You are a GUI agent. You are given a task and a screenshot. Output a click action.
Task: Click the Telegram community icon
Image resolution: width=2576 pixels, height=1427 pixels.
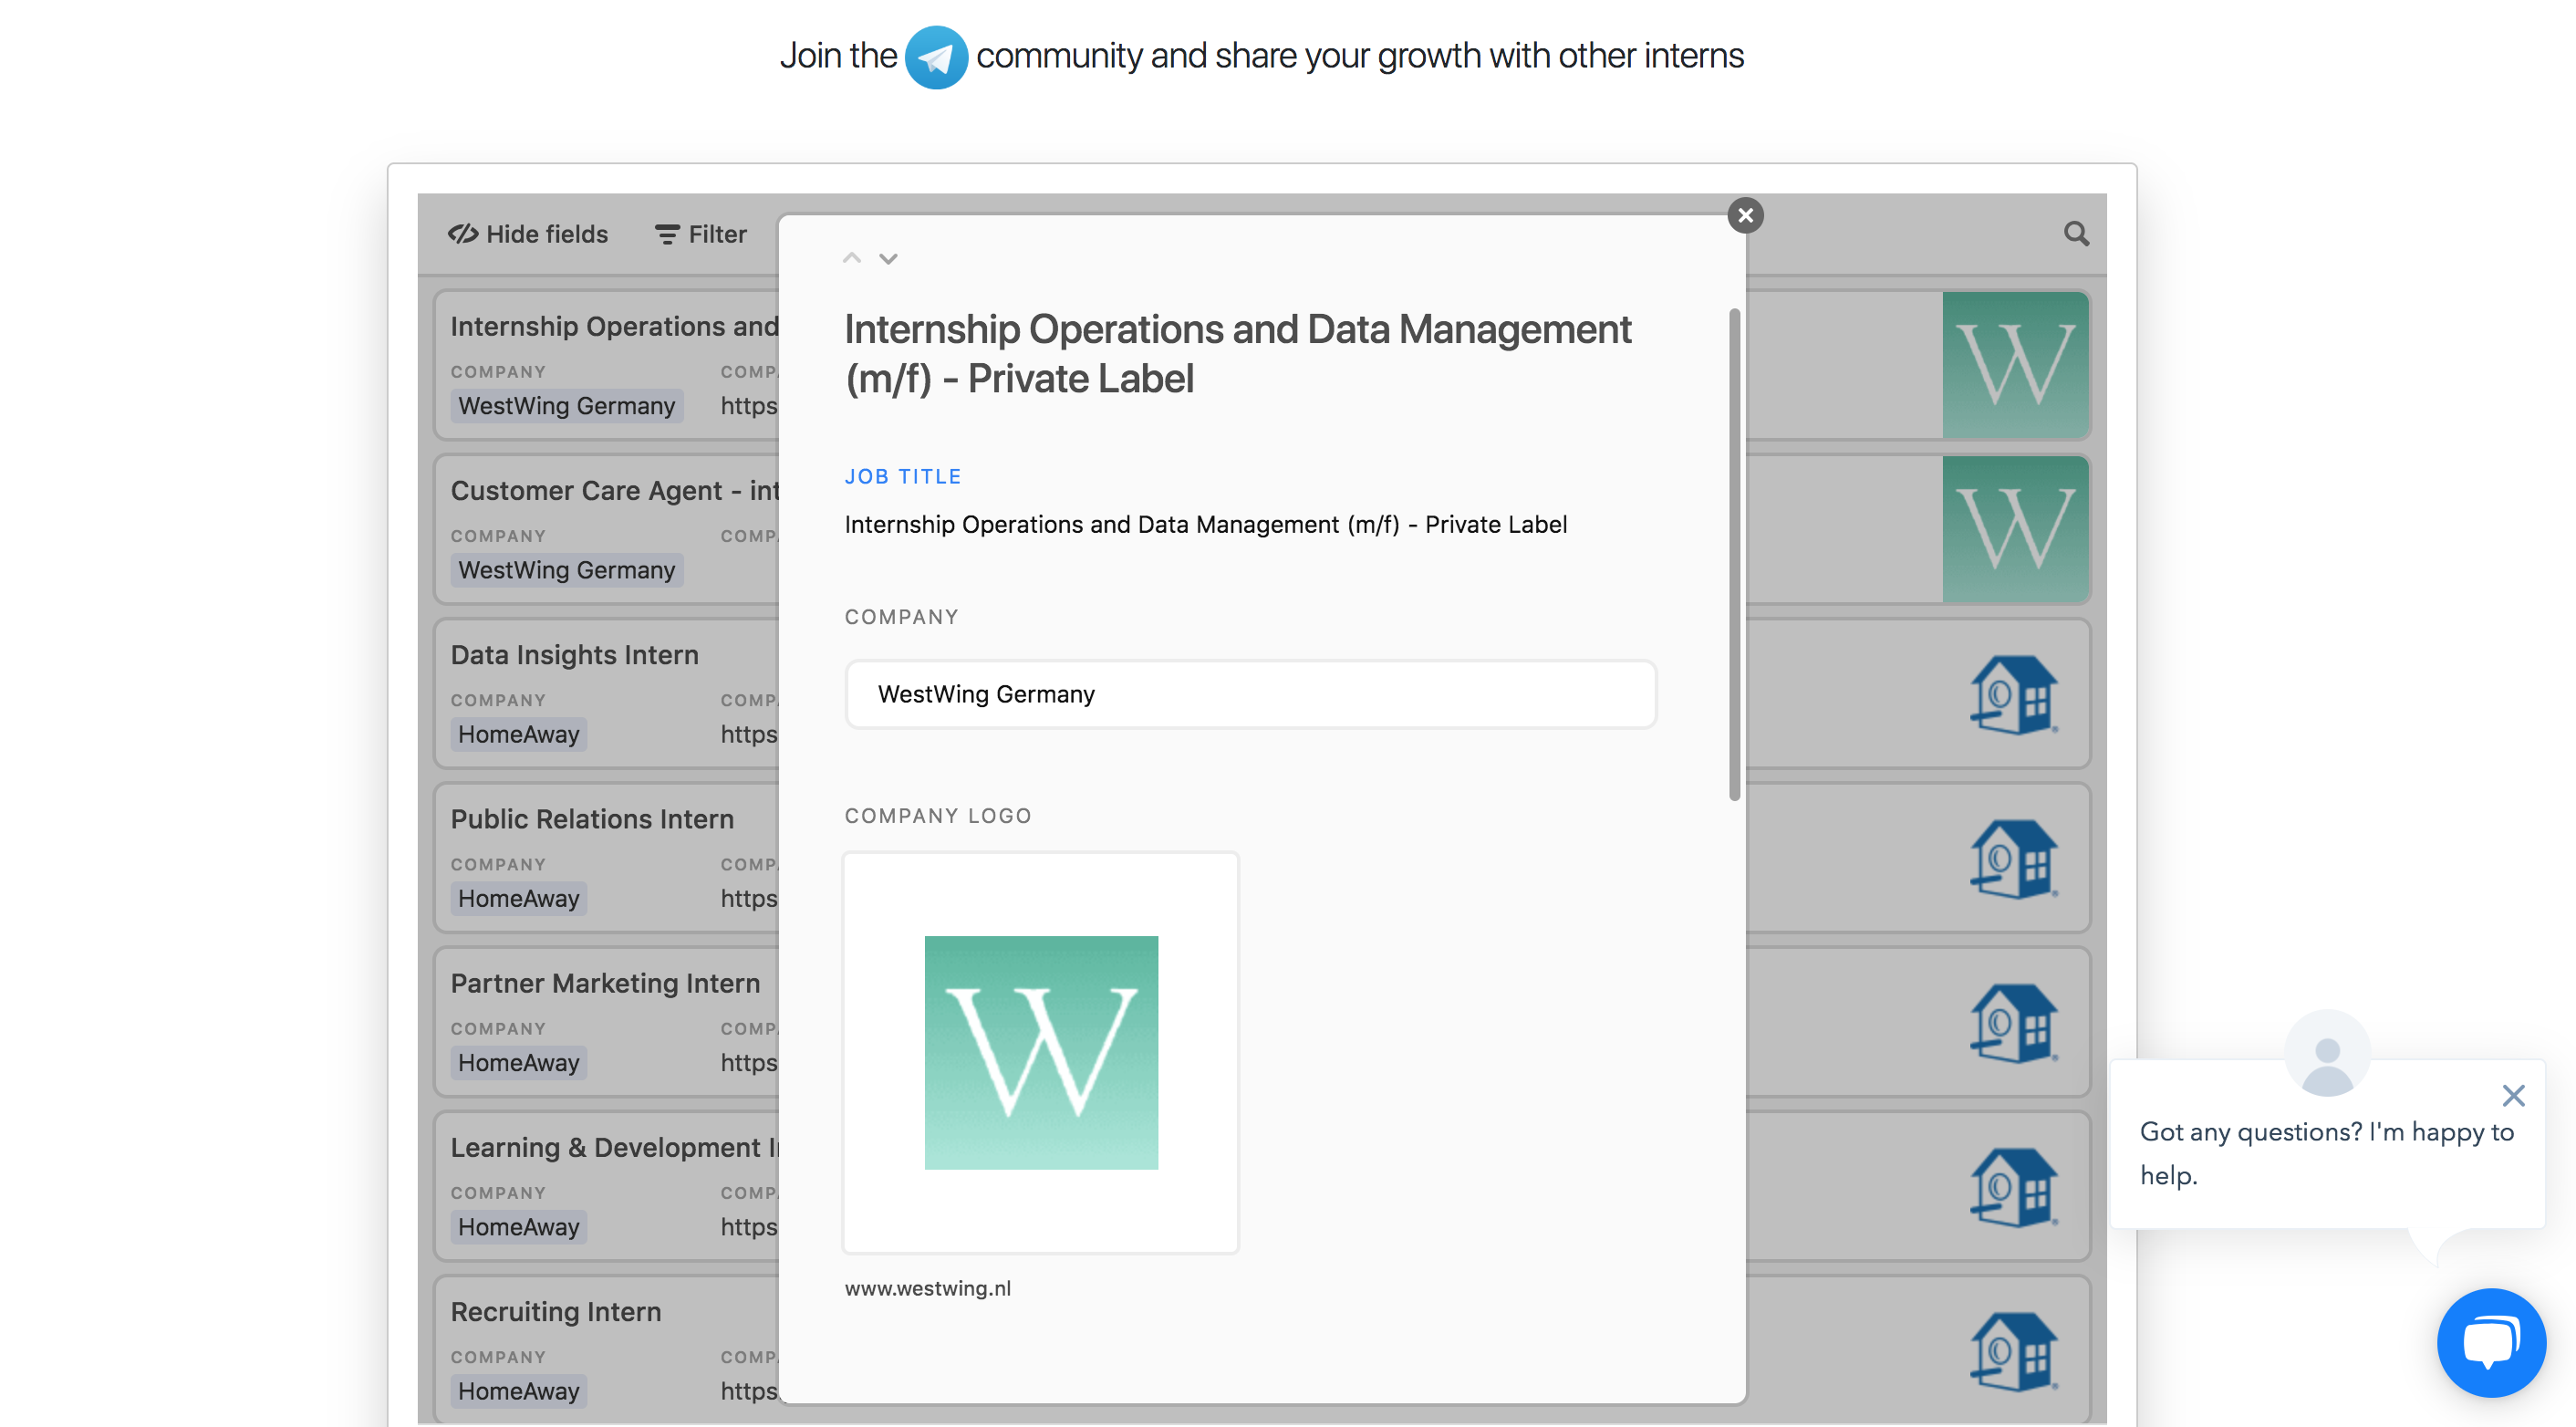[x=935, y=57]
